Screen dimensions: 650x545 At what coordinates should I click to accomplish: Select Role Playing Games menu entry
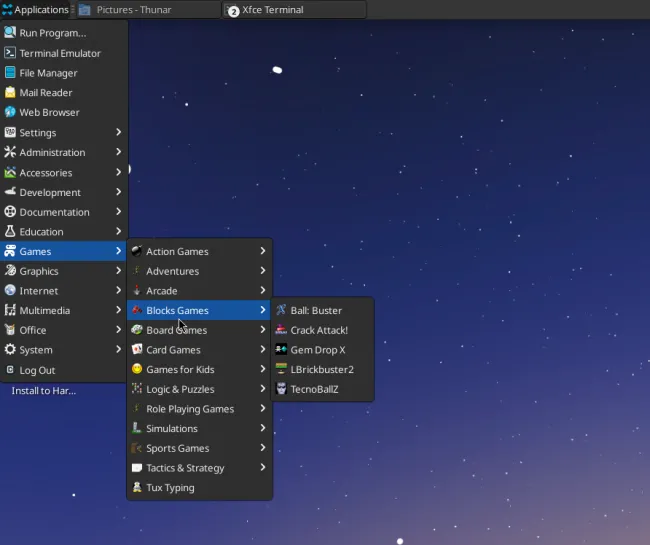[x=189, y=409]
